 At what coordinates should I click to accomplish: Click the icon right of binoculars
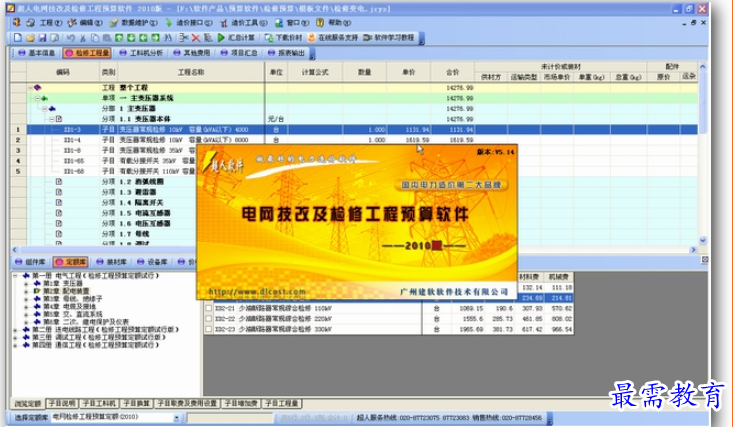click(184, 37)
